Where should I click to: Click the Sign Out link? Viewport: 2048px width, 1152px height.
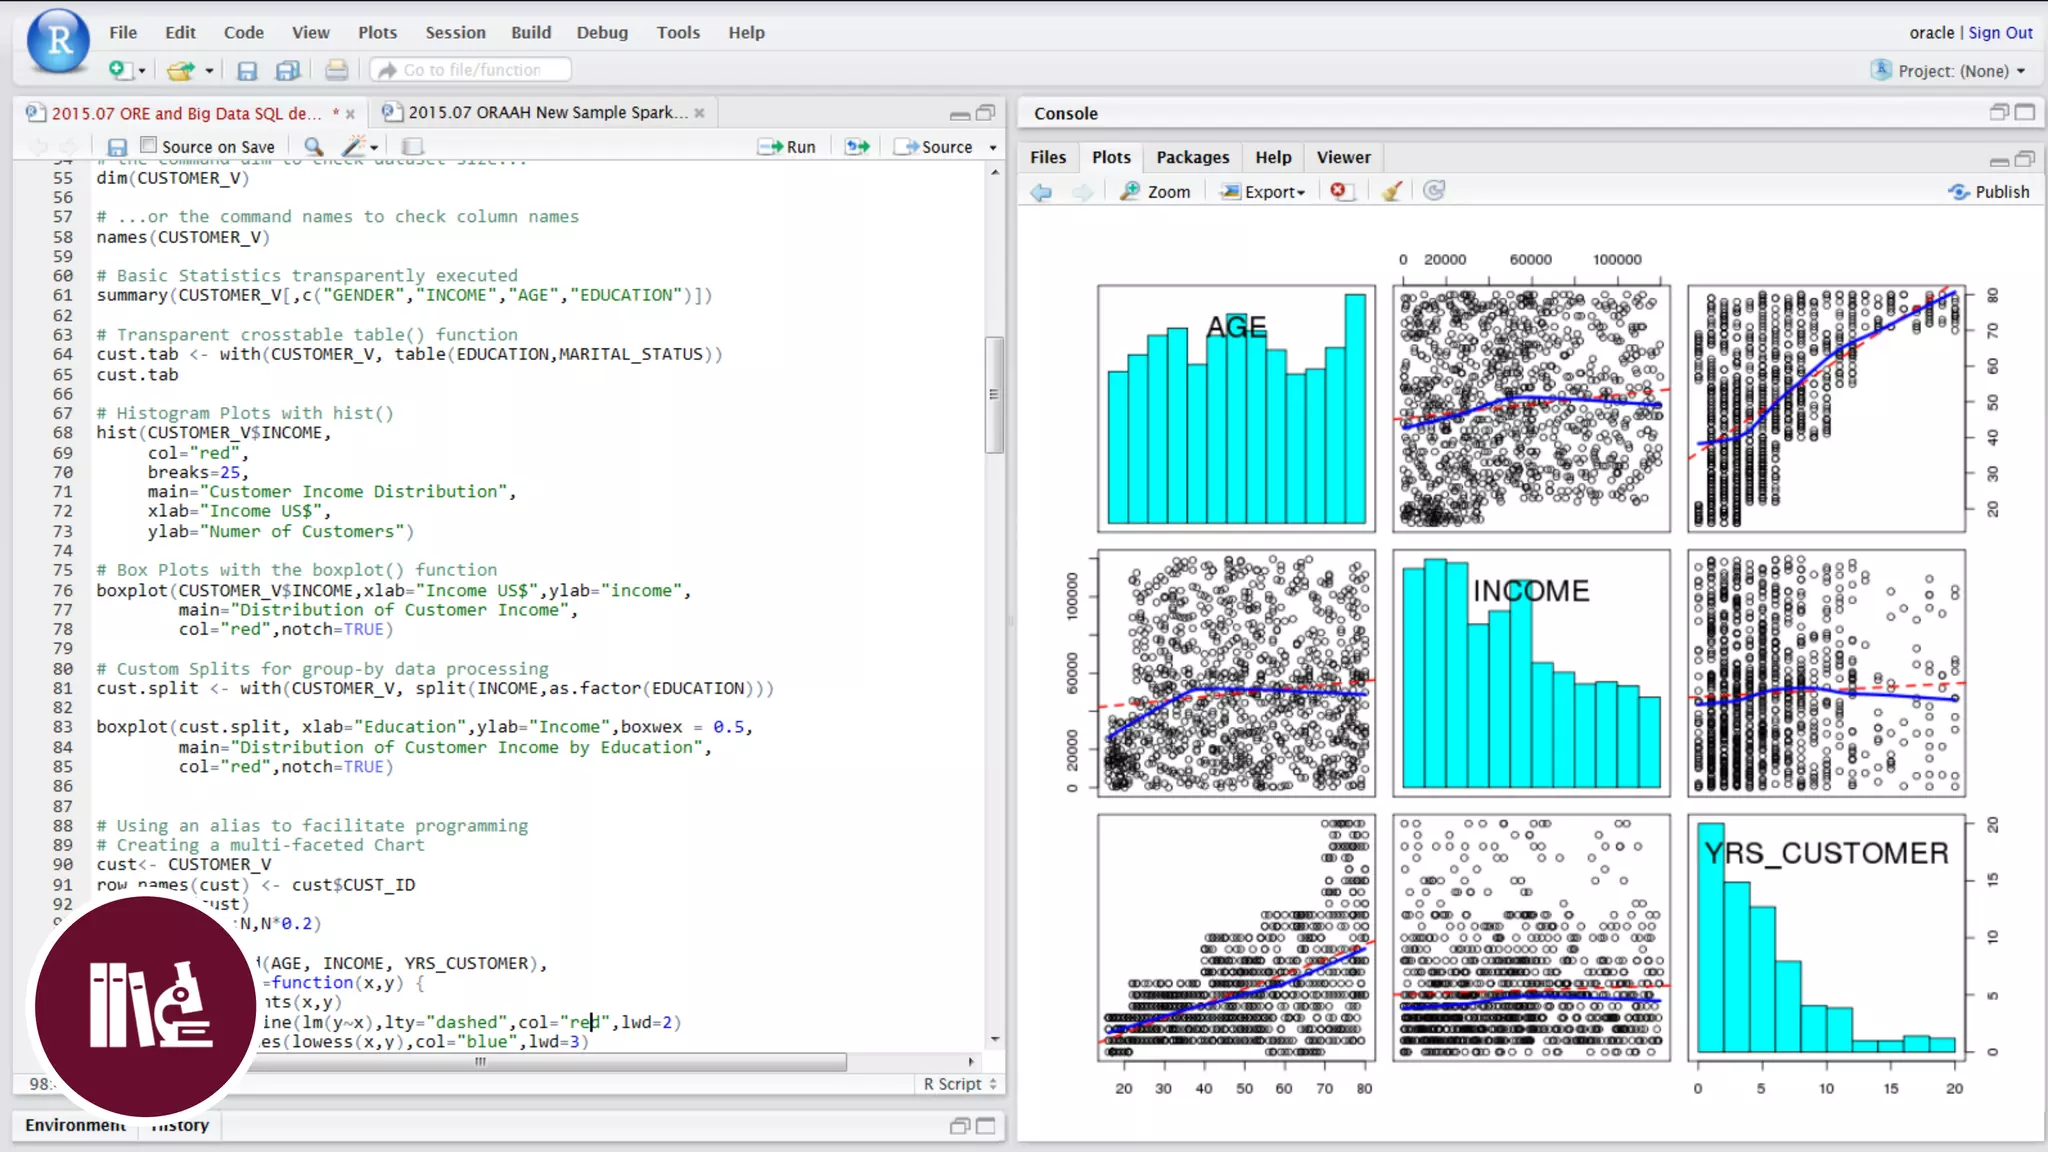(2000, 32)
